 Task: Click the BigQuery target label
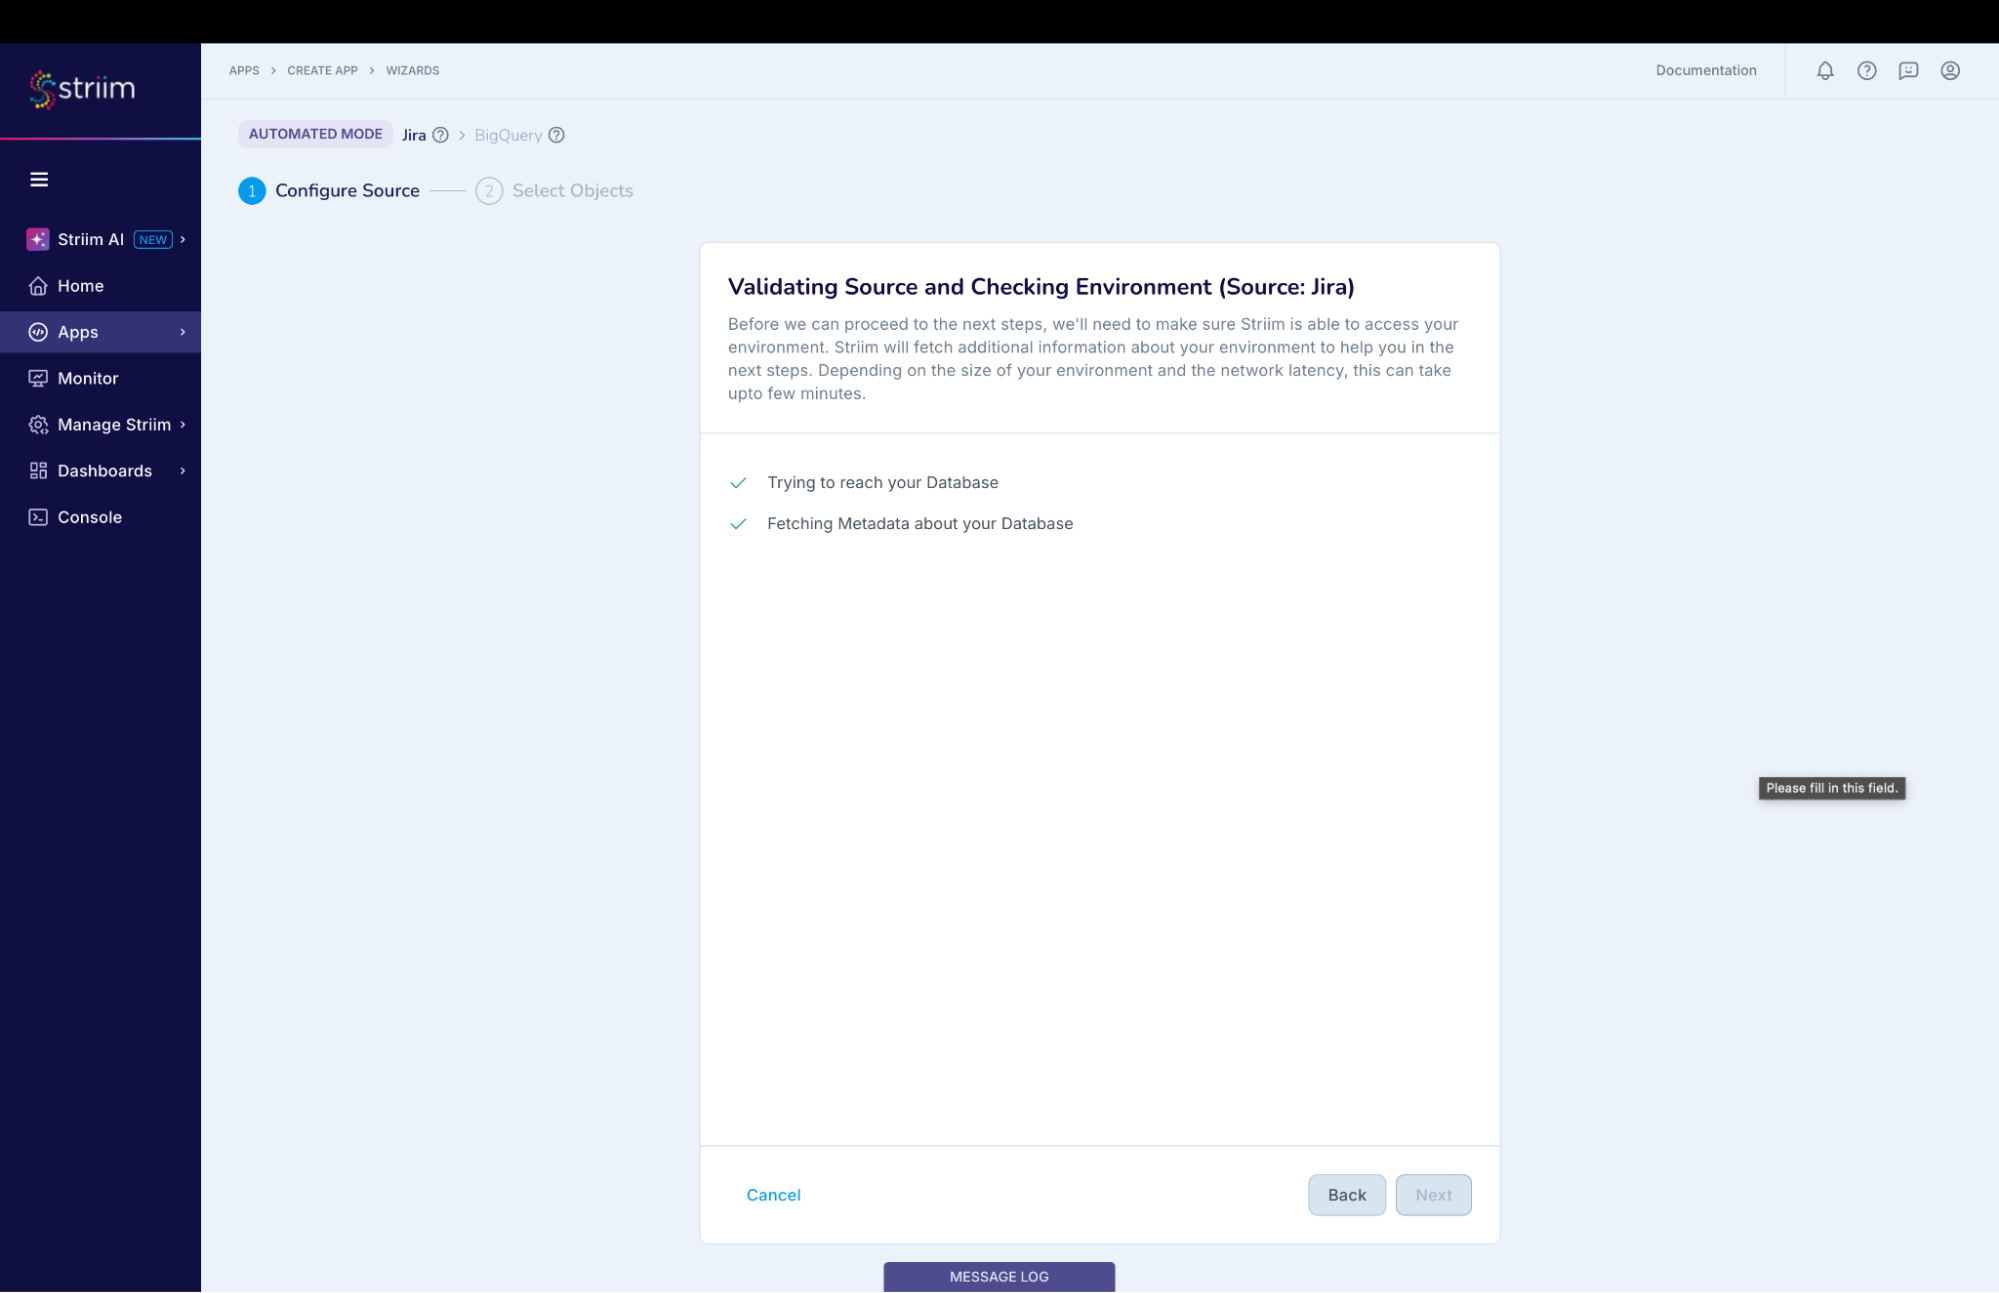pyautogui.click(x=508, y=135)
